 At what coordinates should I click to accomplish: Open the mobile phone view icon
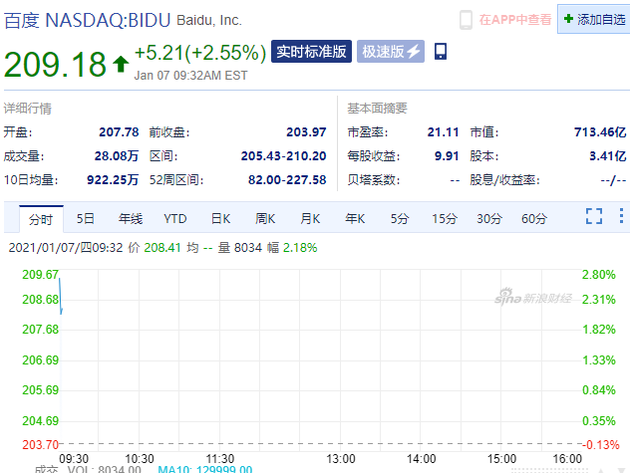pos(440,51)
